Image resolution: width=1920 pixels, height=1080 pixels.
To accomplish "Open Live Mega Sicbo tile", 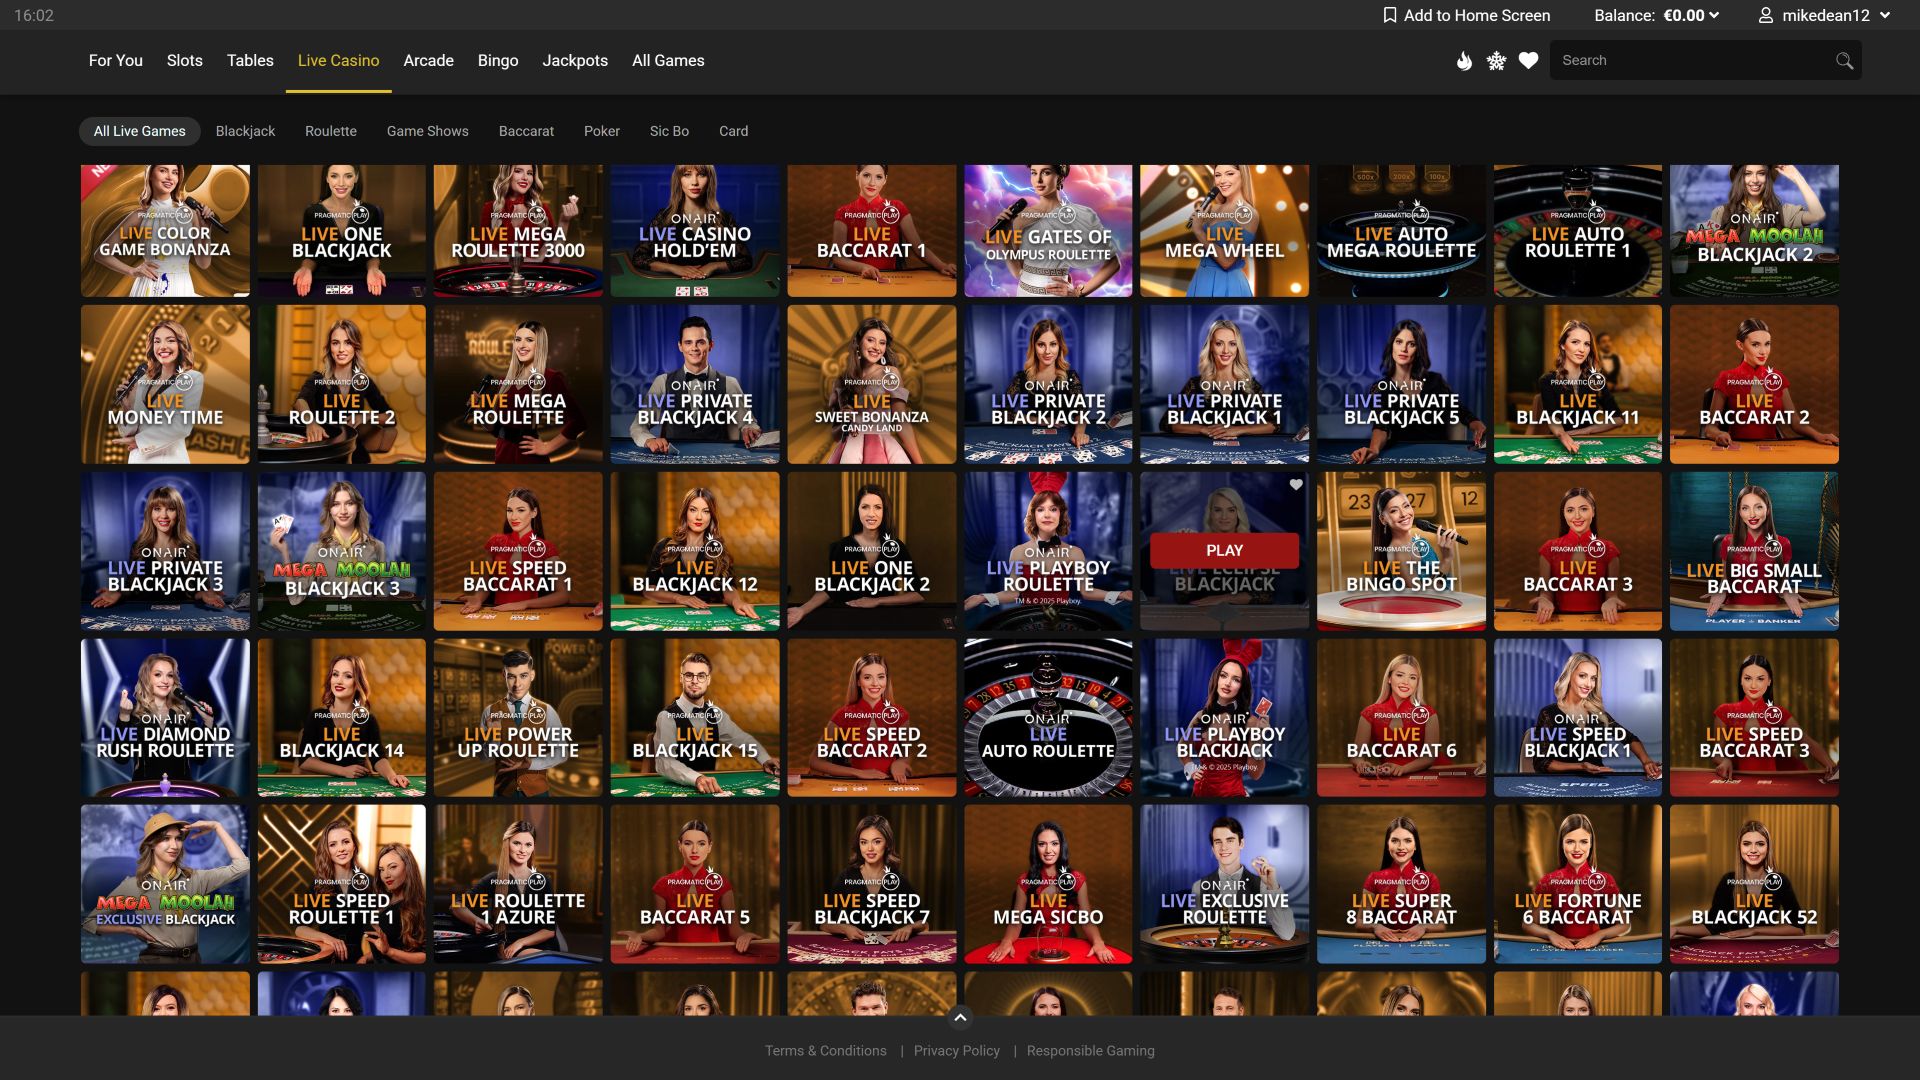I will (x=1048, y=884).
